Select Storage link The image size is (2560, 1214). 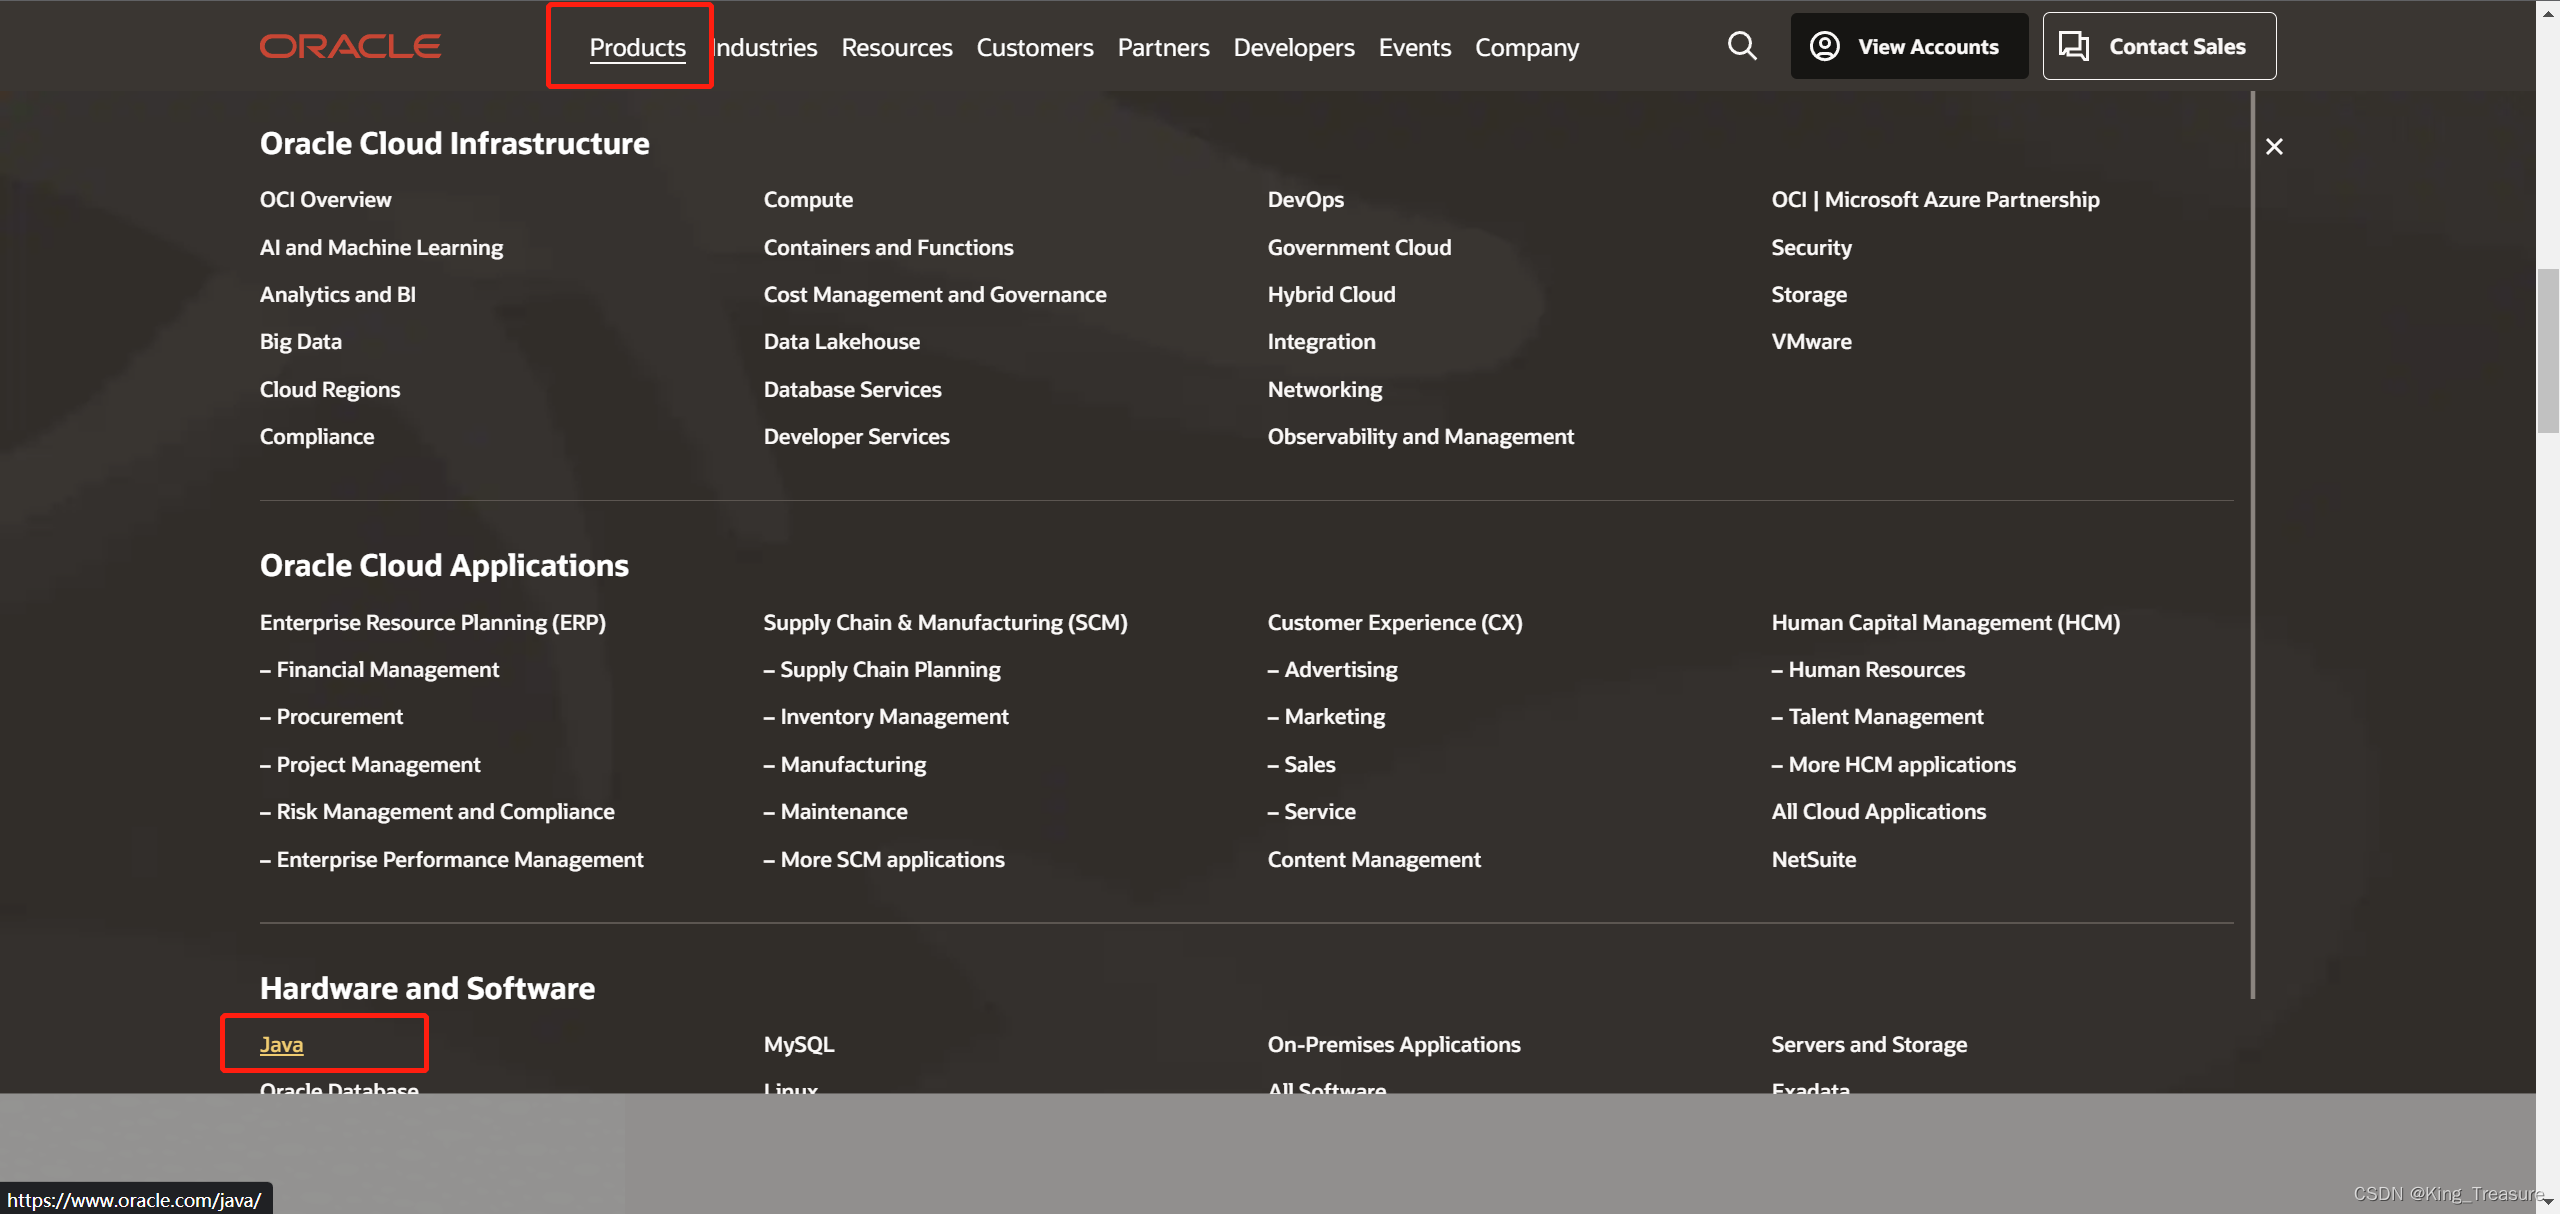[1809, 294]
